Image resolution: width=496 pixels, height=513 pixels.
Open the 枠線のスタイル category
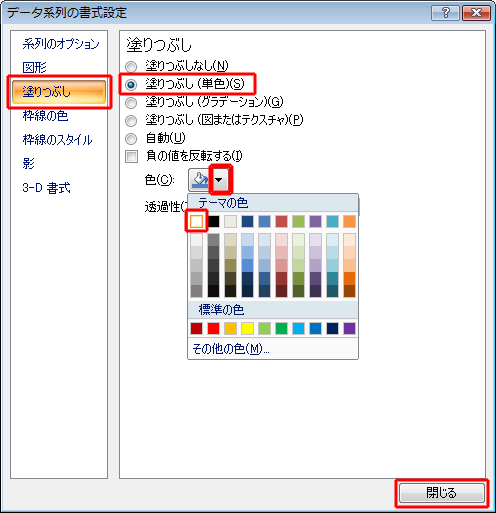pyautogui.click(x=57, y=140)
